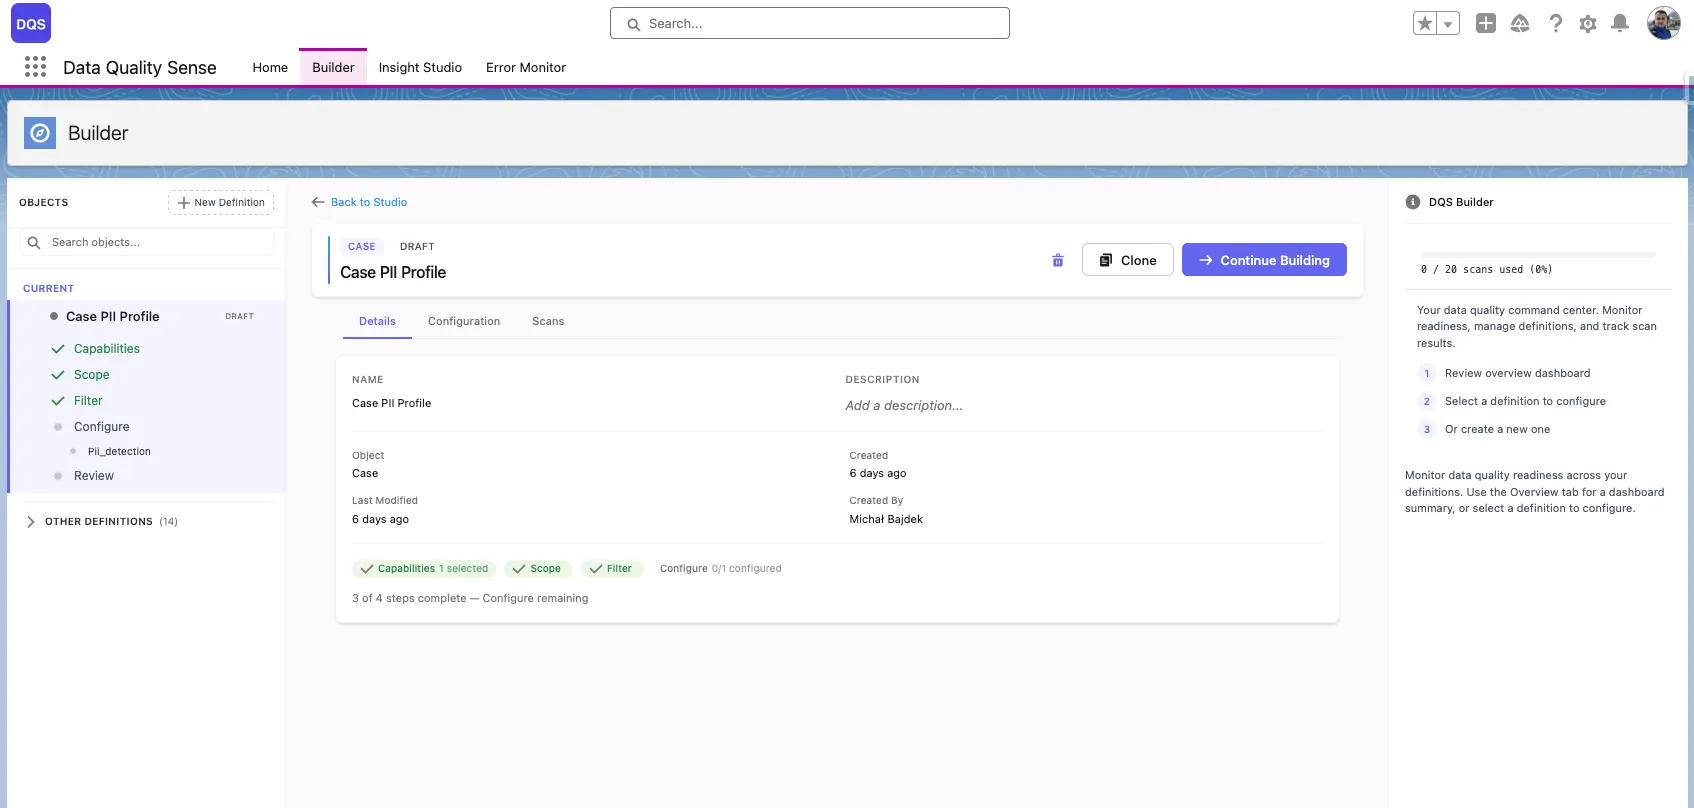This screenshot has width=1694, height=808.
Task: Click the CURRENT section heading
Action: click(x=48, y=288)
